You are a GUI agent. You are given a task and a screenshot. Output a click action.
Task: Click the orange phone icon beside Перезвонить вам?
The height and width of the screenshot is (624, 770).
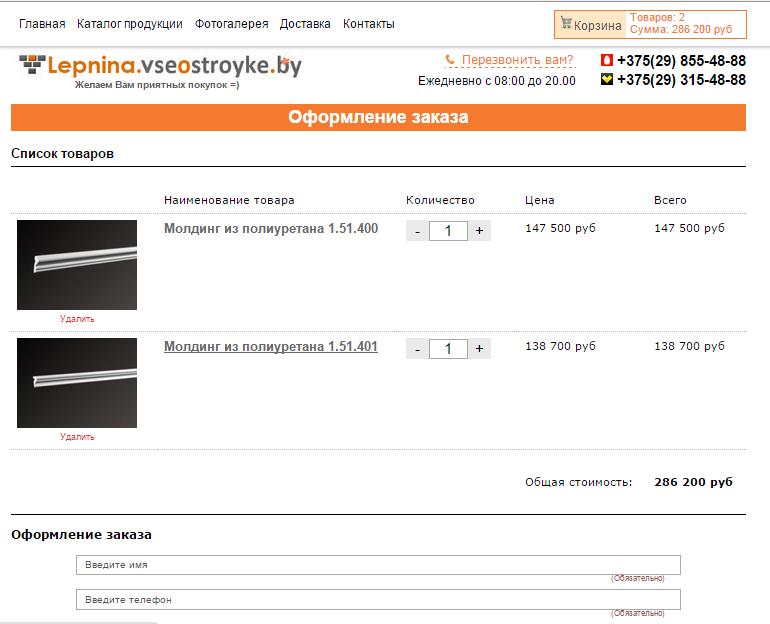point(450,60)
